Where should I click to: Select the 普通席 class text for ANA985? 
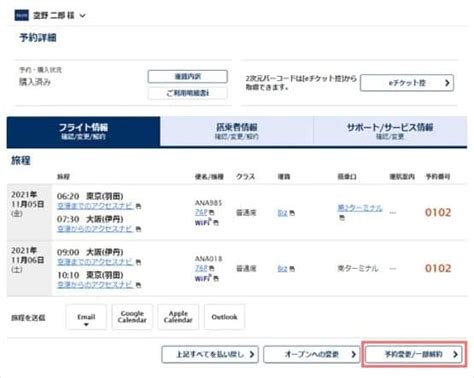click(x=246, y=213)
